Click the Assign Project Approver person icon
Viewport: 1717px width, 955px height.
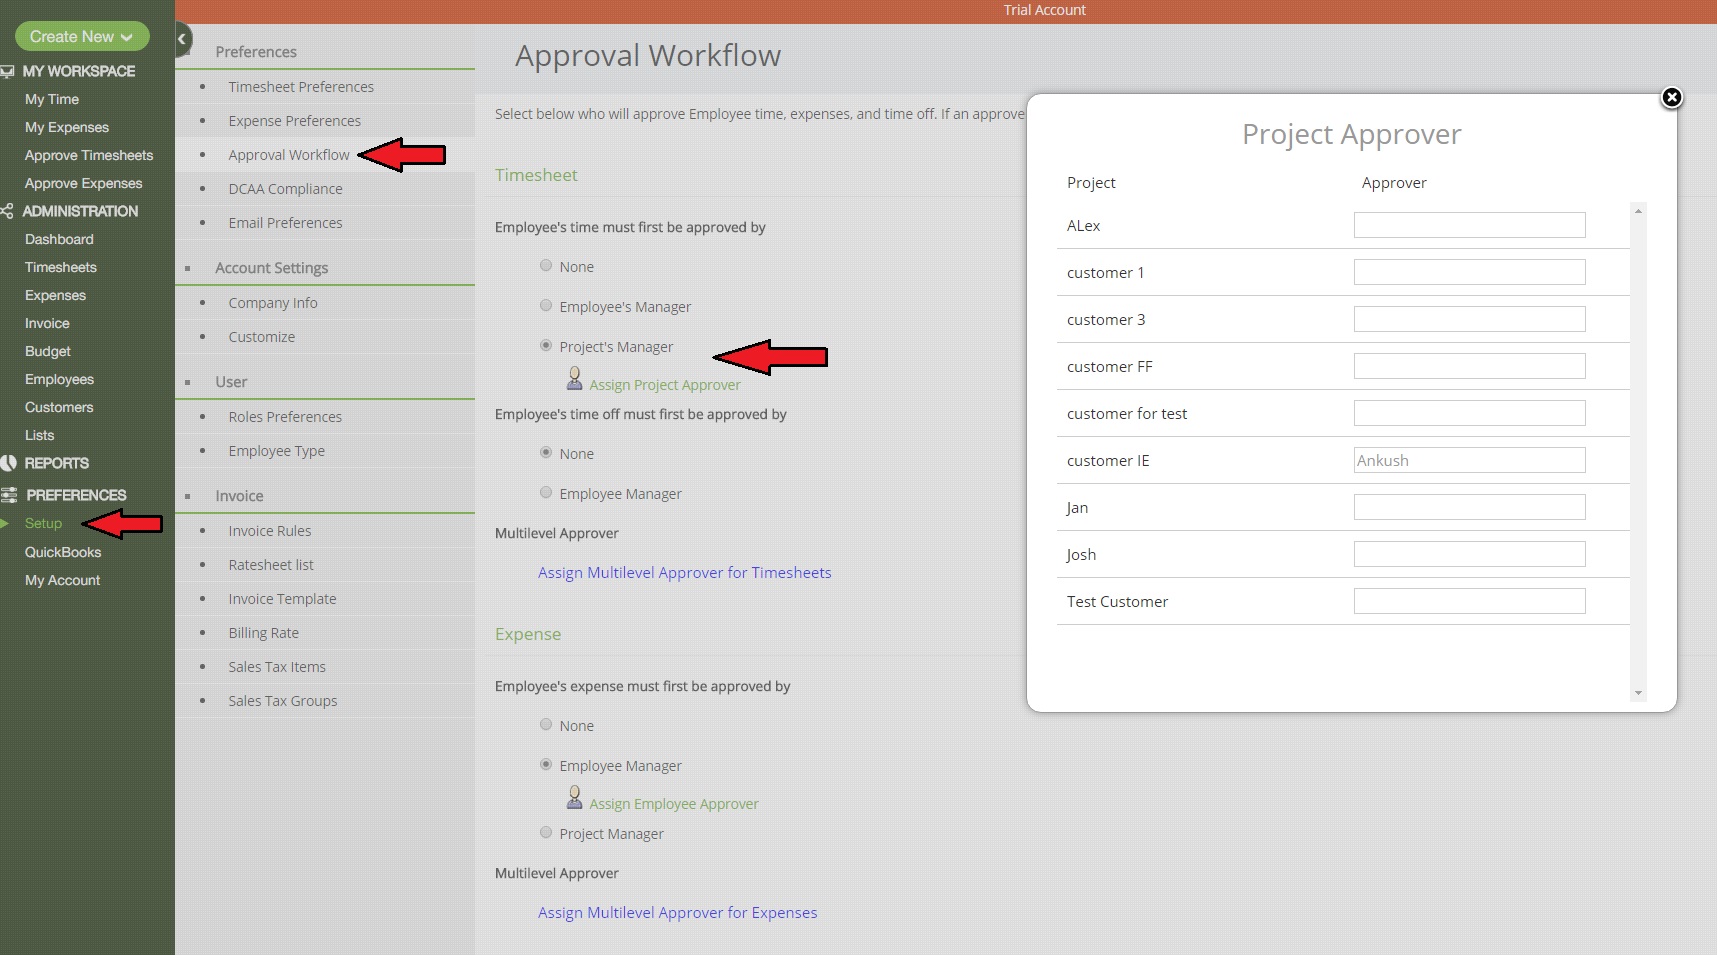[x=575, y=379]
